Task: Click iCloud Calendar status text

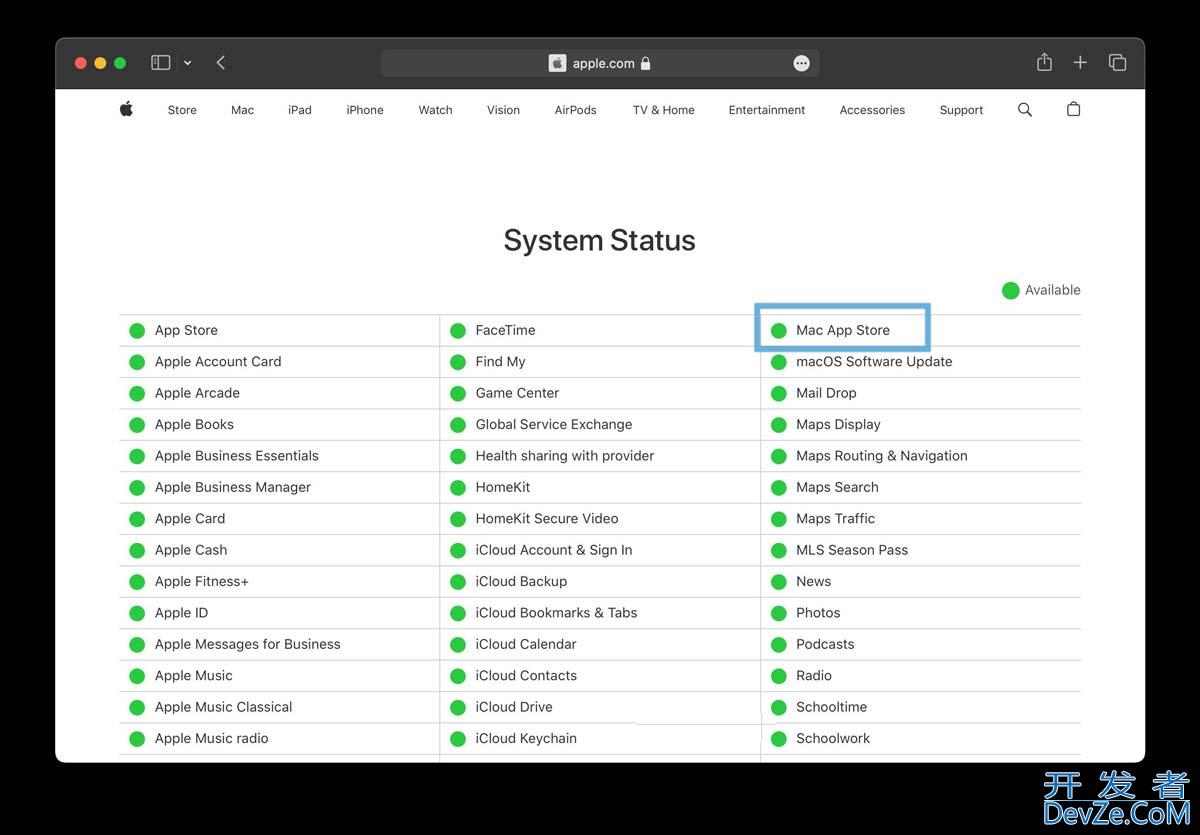Action: (x=526, y=644)
